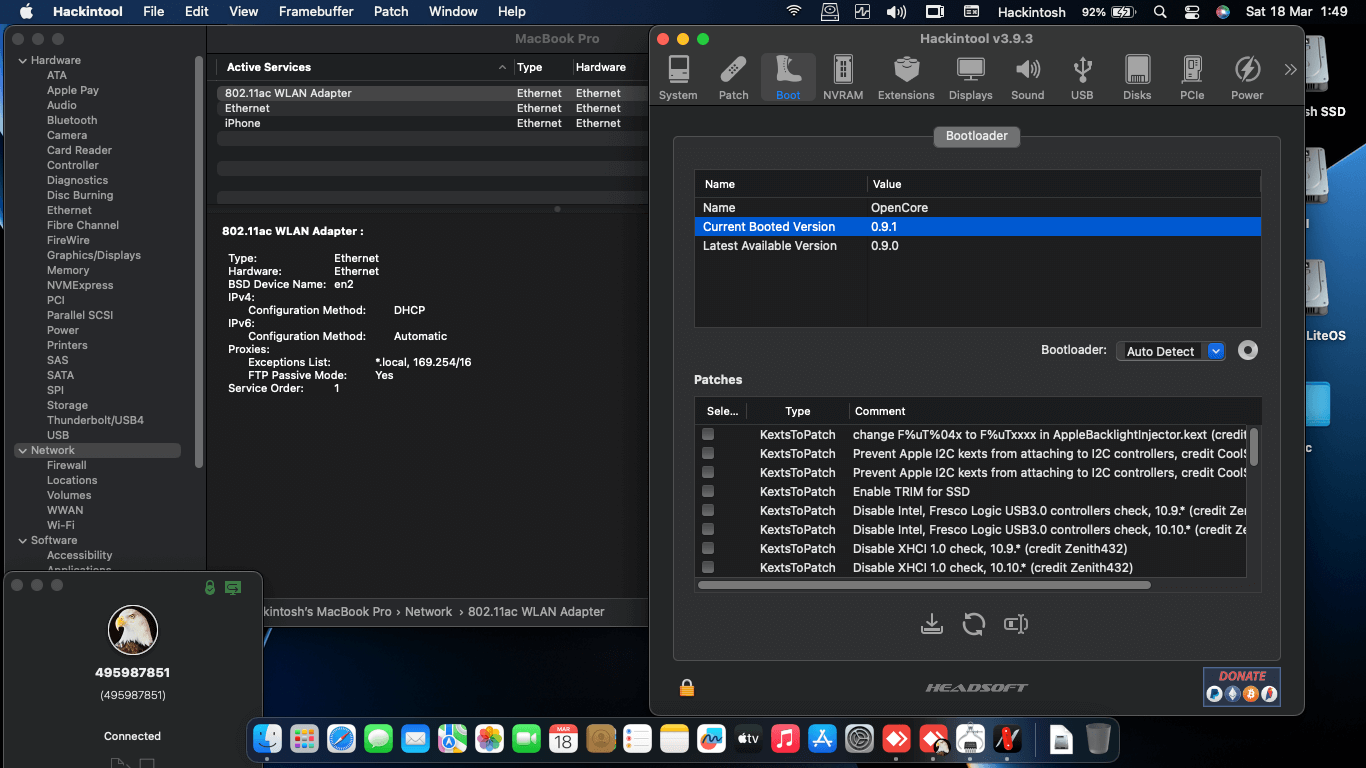Viewport: 1366px width, 768px height.
Task: Select the Boot toolbar icon
Action: pos(788,78)
